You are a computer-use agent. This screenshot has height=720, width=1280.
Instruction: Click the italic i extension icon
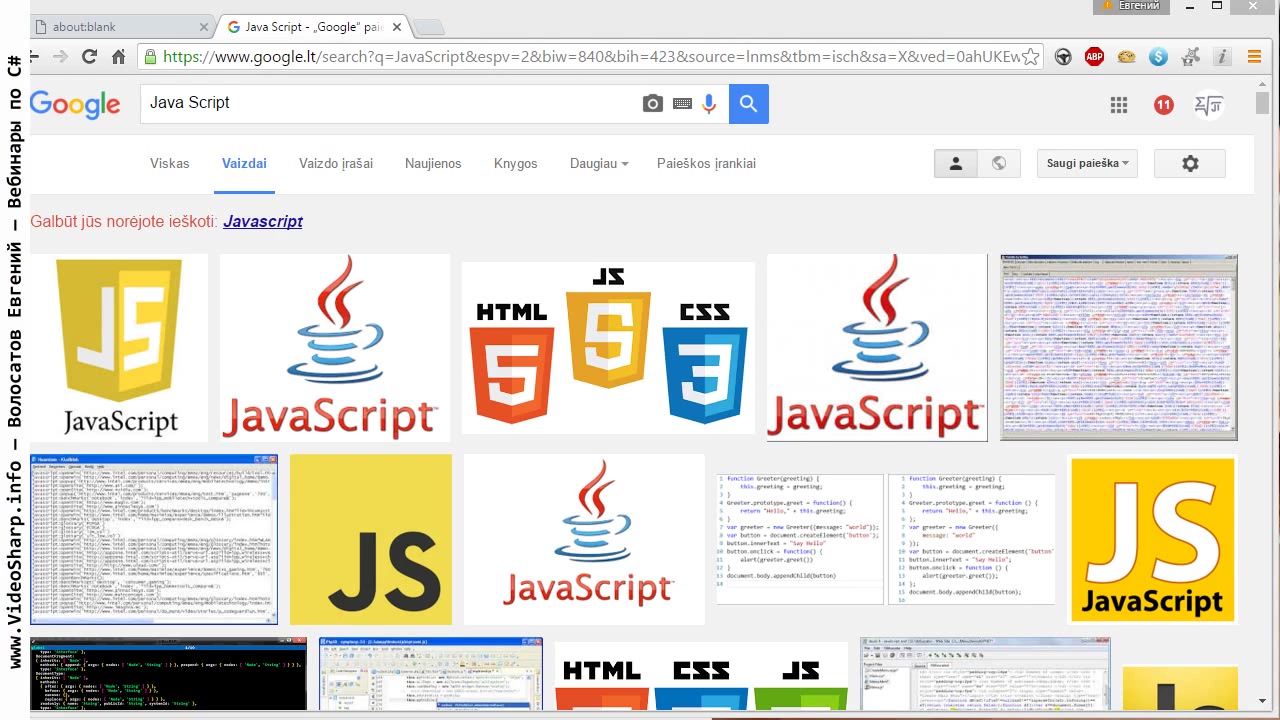click(x=1222, y=57)
